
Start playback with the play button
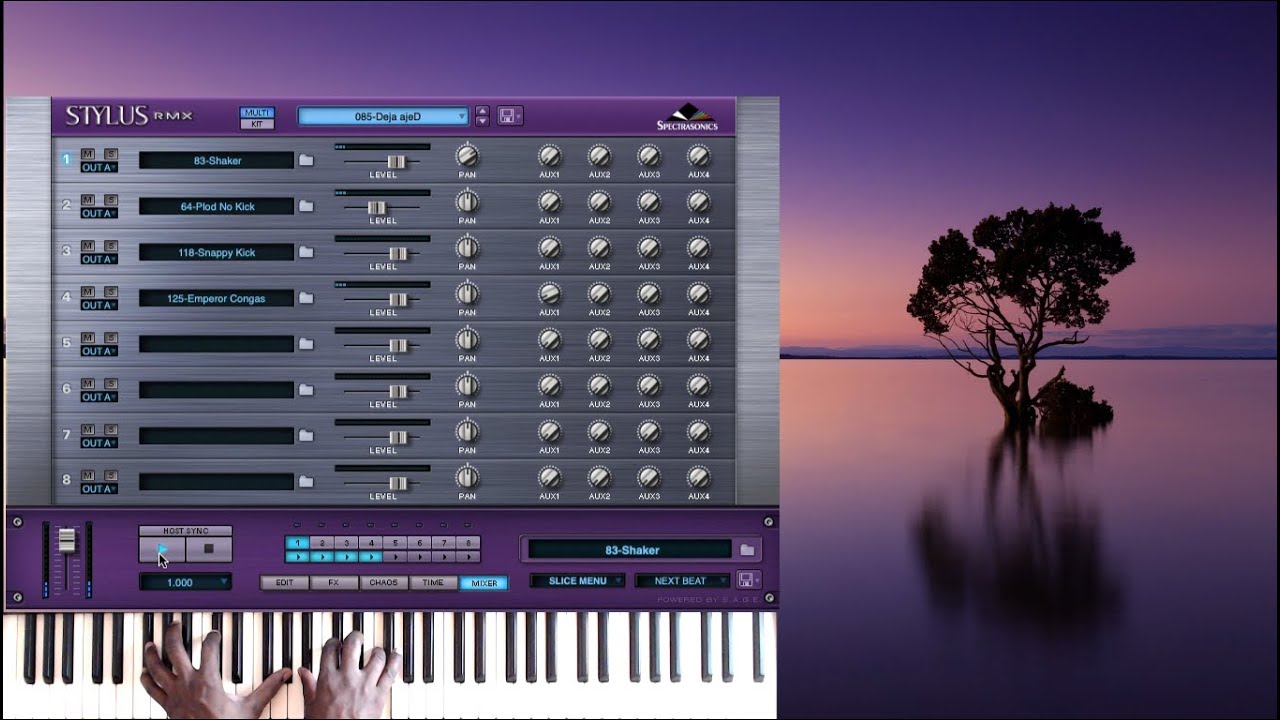[162, 549]
